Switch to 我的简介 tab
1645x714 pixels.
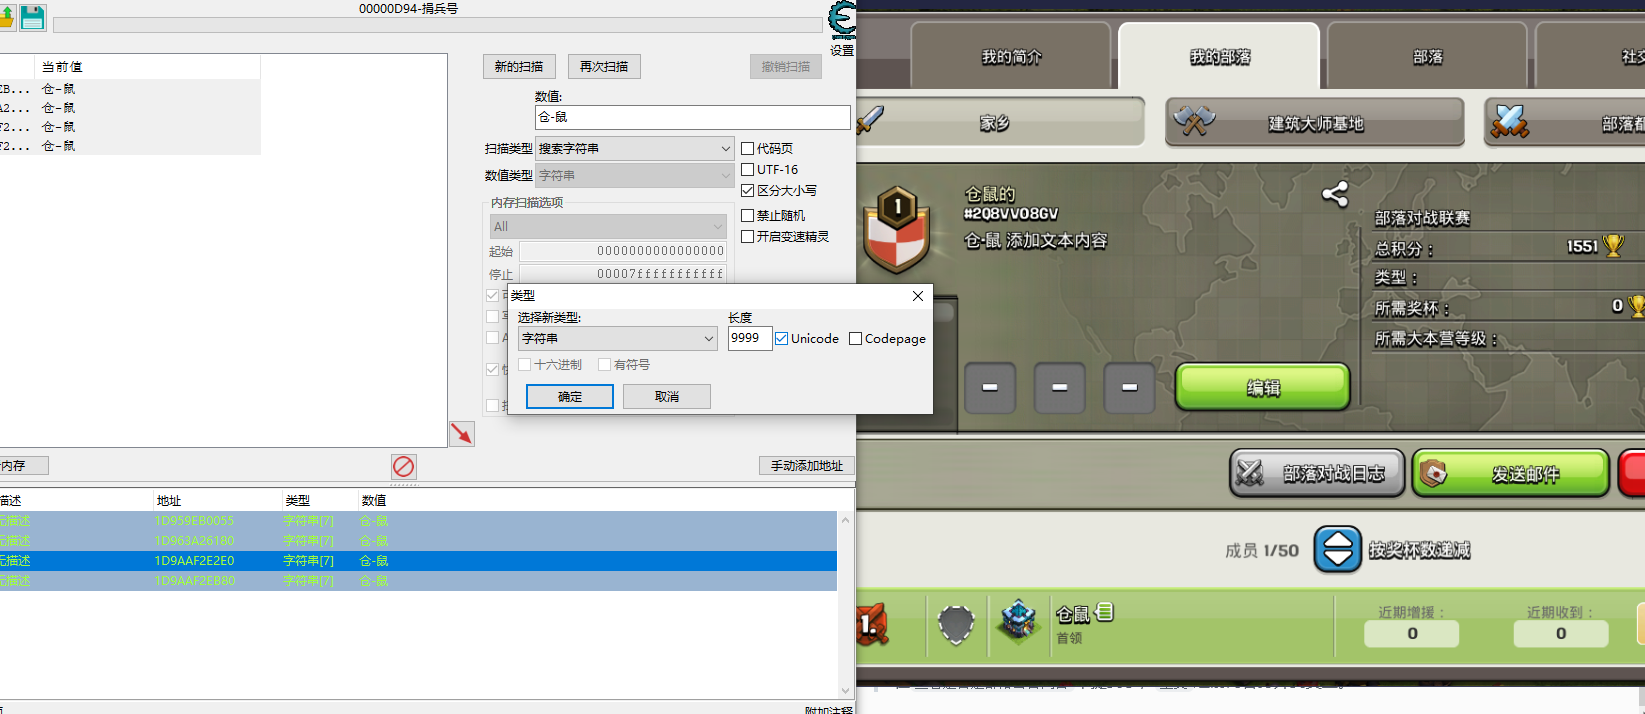coord(1011,57)
